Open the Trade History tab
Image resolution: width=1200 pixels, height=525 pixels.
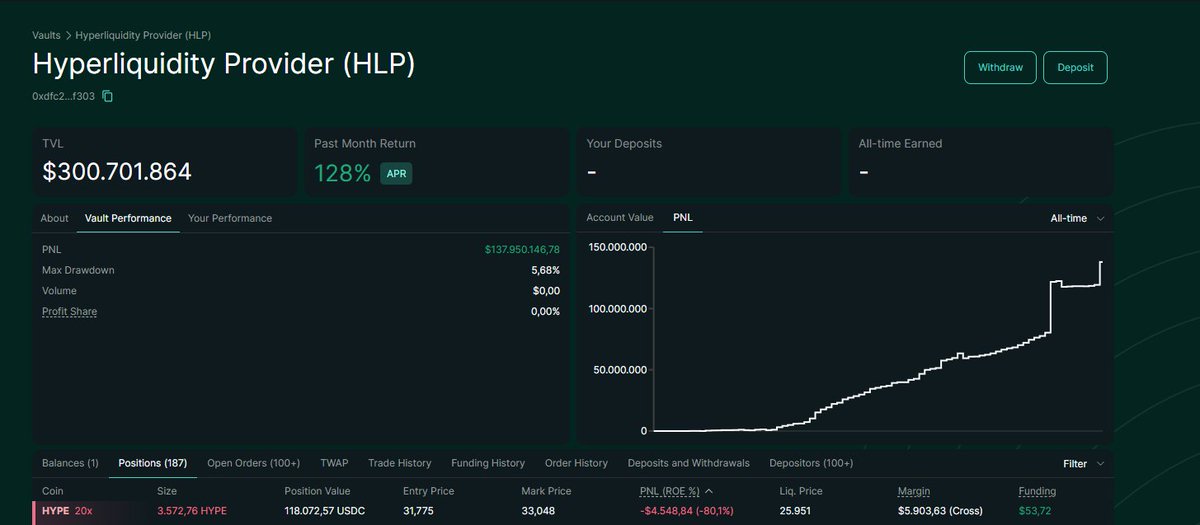point(400,463)
